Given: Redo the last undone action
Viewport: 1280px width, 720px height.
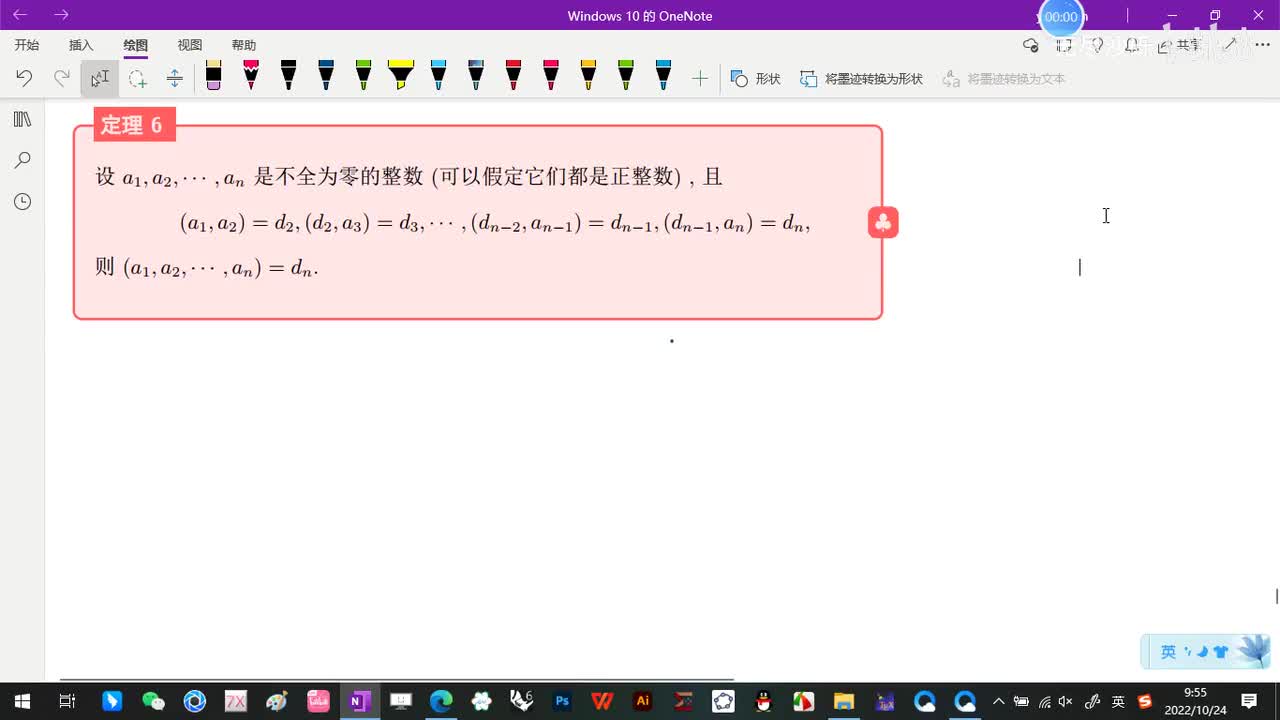Looking at the screenshot, I should pos(61,78).
